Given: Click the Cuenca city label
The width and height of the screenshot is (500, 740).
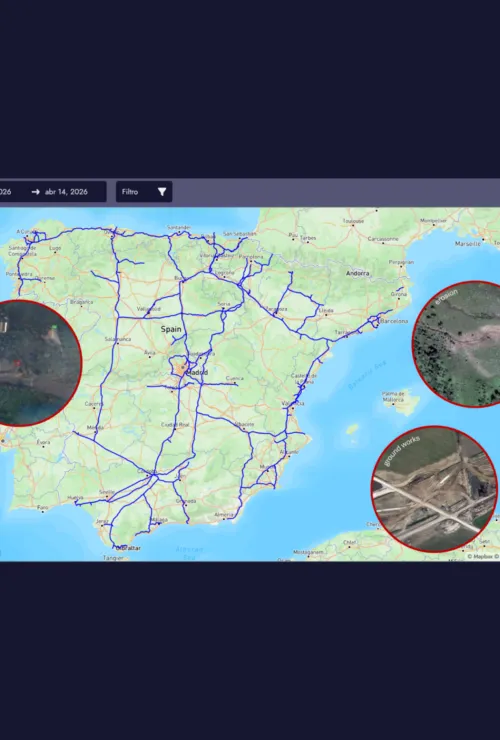Looking at the screenshot, I should (x=235, y=378).
